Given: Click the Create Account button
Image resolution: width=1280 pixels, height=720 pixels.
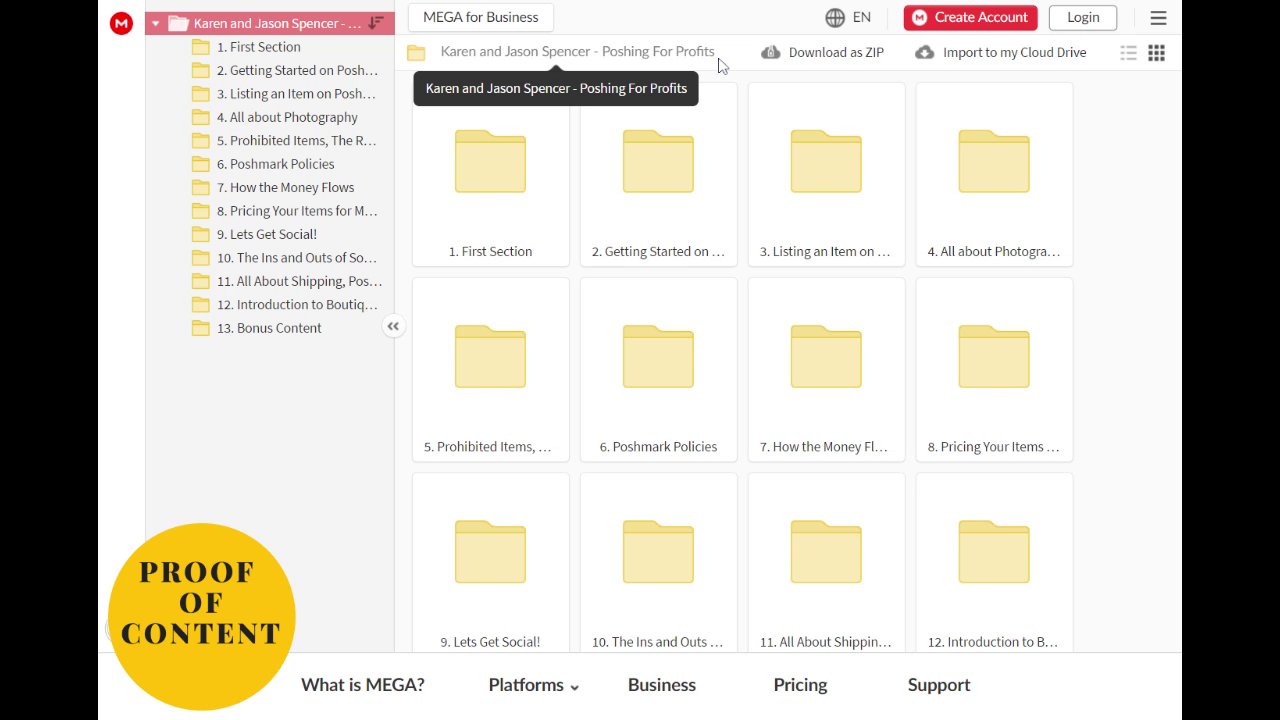Looking at the screenshot, I should [971, 17].
